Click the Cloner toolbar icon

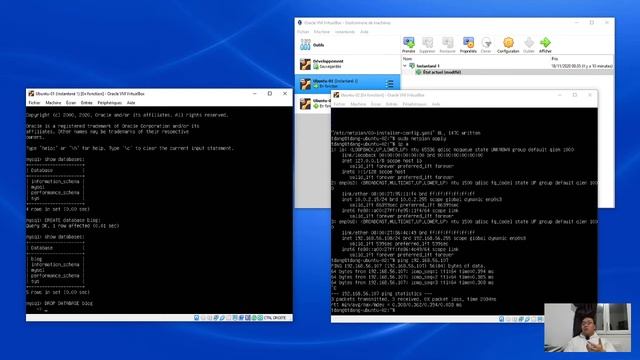[486, 45]
